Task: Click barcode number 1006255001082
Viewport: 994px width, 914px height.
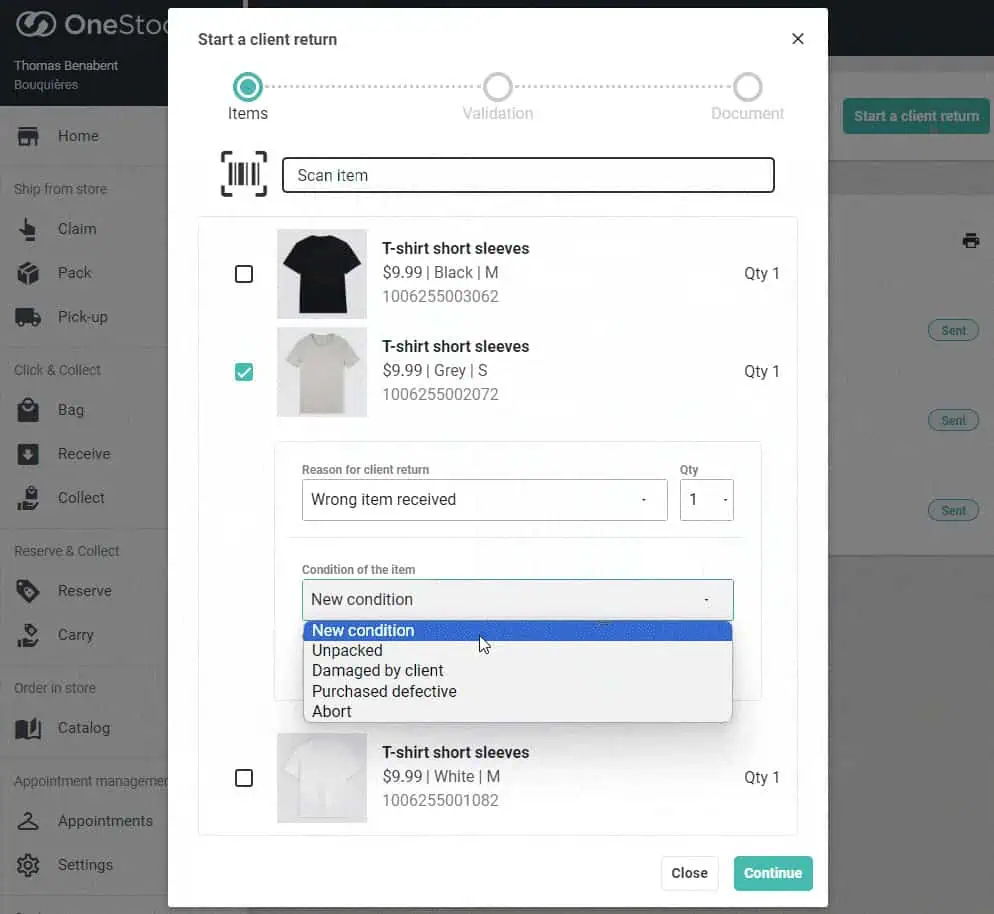Action: (440, 801)
